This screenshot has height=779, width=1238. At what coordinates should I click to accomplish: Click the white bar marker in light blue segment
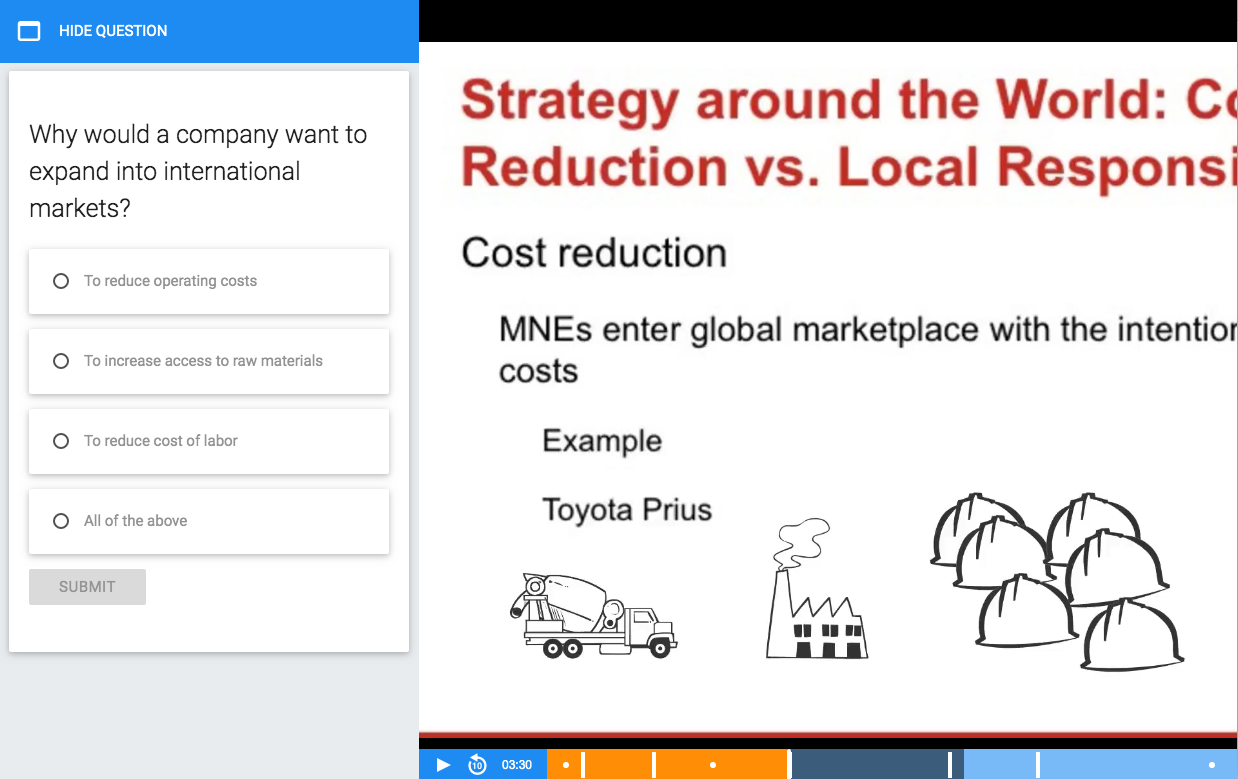pos(1038,765)
